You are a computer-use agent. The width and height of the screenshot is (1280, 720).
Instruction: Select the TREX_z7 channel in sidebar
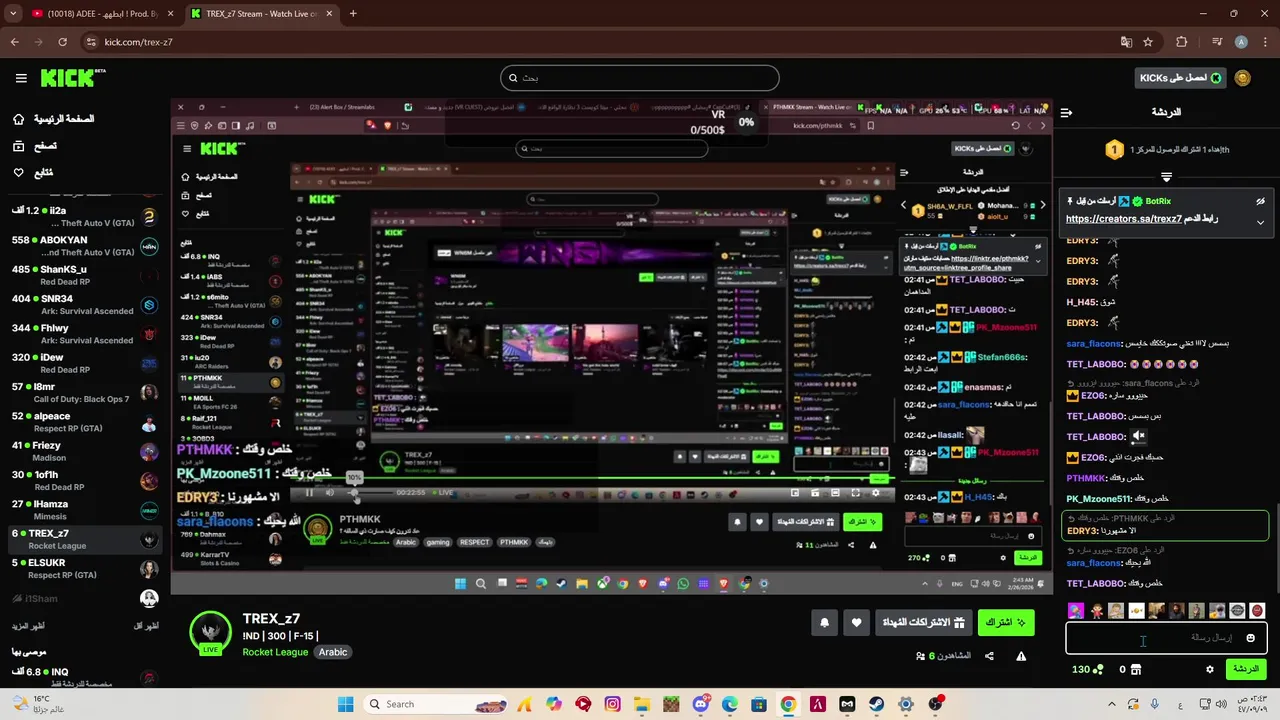(x=83, y=539)
